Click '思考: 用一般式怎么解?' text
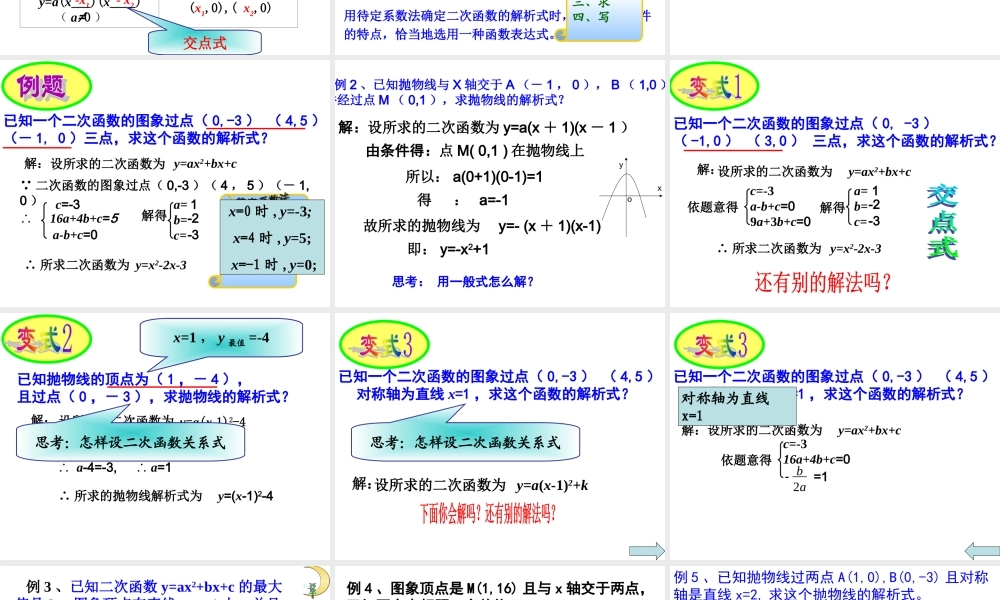Screen dimensions: 1000x600 tap(463, 281)
